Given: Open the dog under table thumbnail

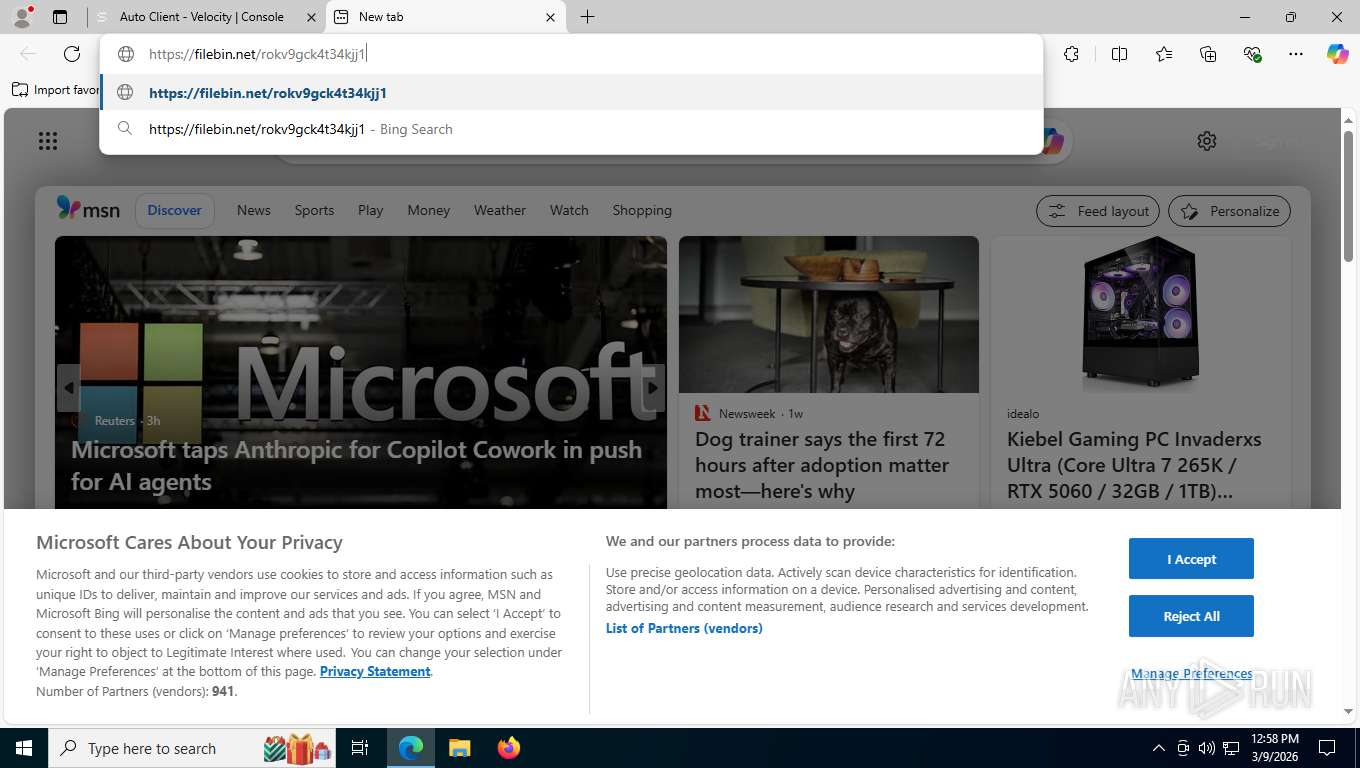Looking at the screenshot, I should [x=829, y=314].
